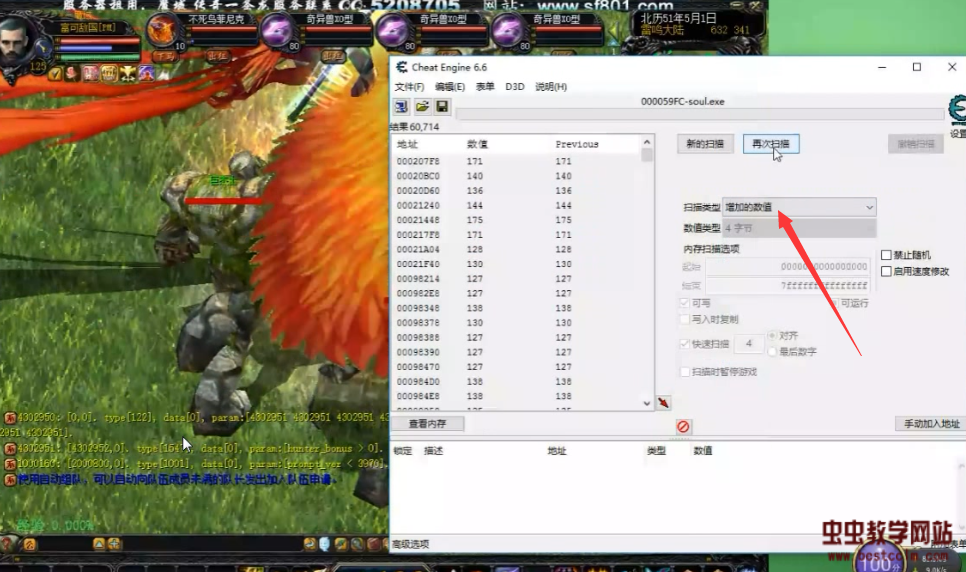This screenshot has width=966, height=572.
Task: Open 高级选项 at the window bottom
Action: 411,544
